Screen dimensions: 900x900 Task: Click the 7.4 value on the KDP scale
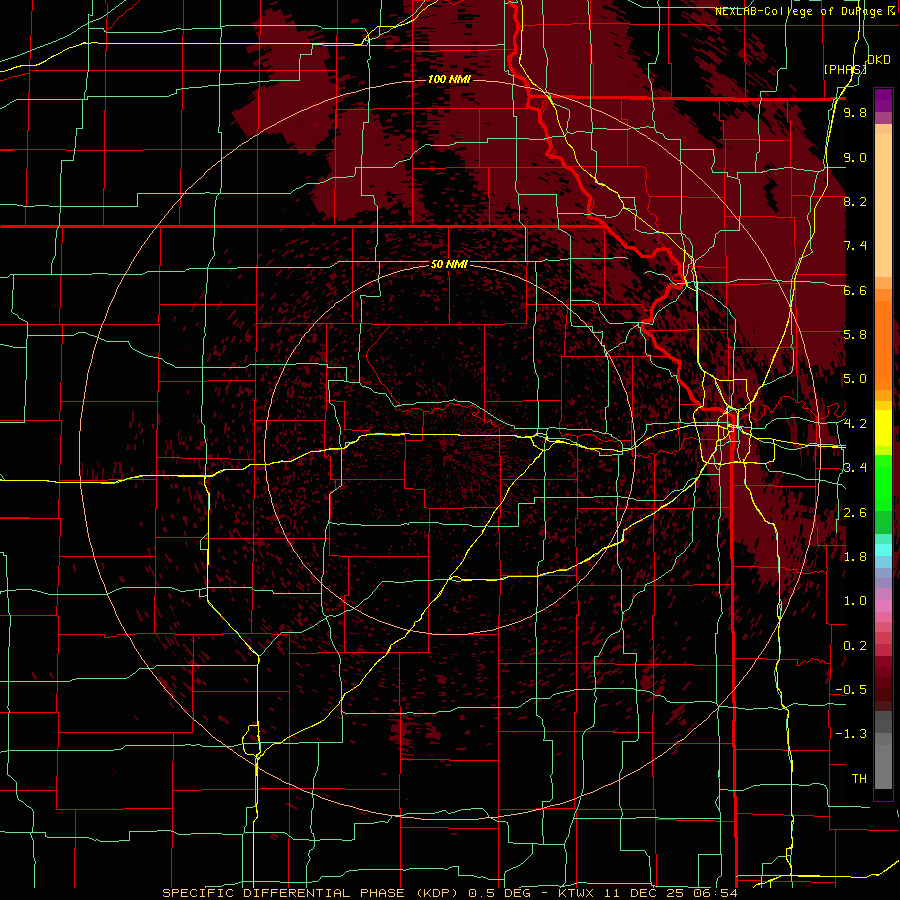pyautogui.click(x=855, y=246)
